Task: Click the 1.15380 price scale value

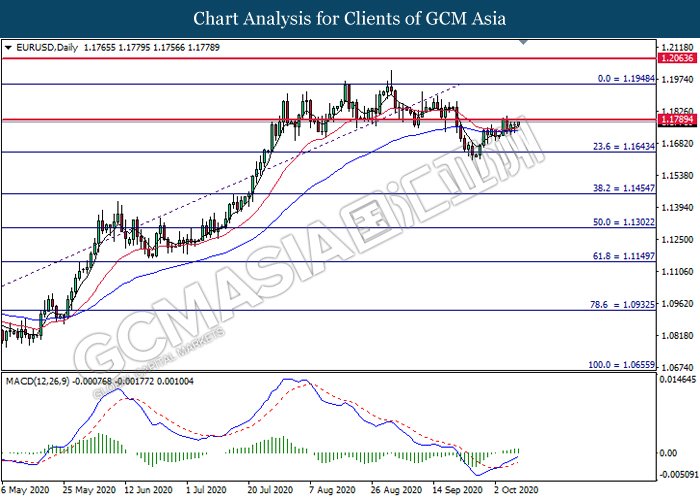Action: [x=678, y=175]
